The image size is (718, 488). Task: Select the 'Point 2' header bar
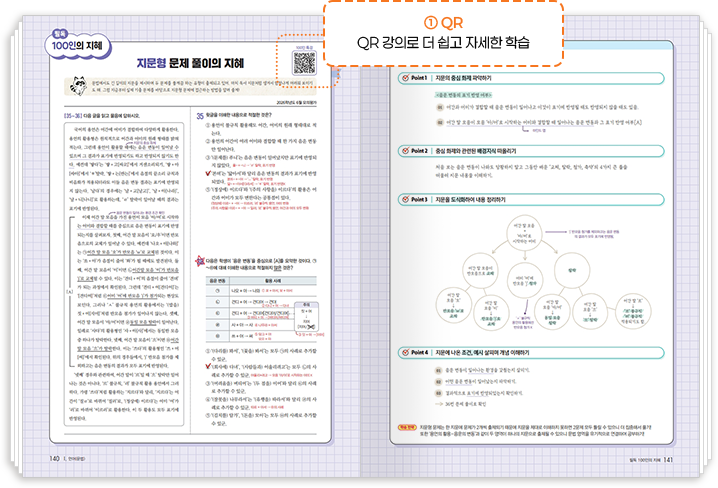point(531,151)
